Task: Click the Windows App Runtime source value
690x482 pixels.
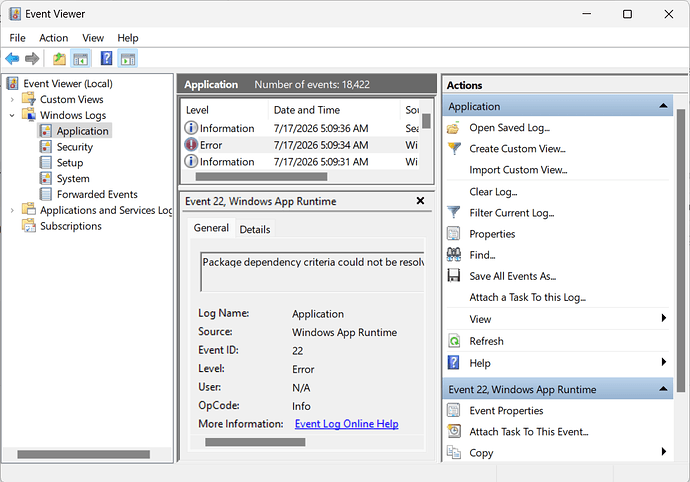Action: pos(345,332)
